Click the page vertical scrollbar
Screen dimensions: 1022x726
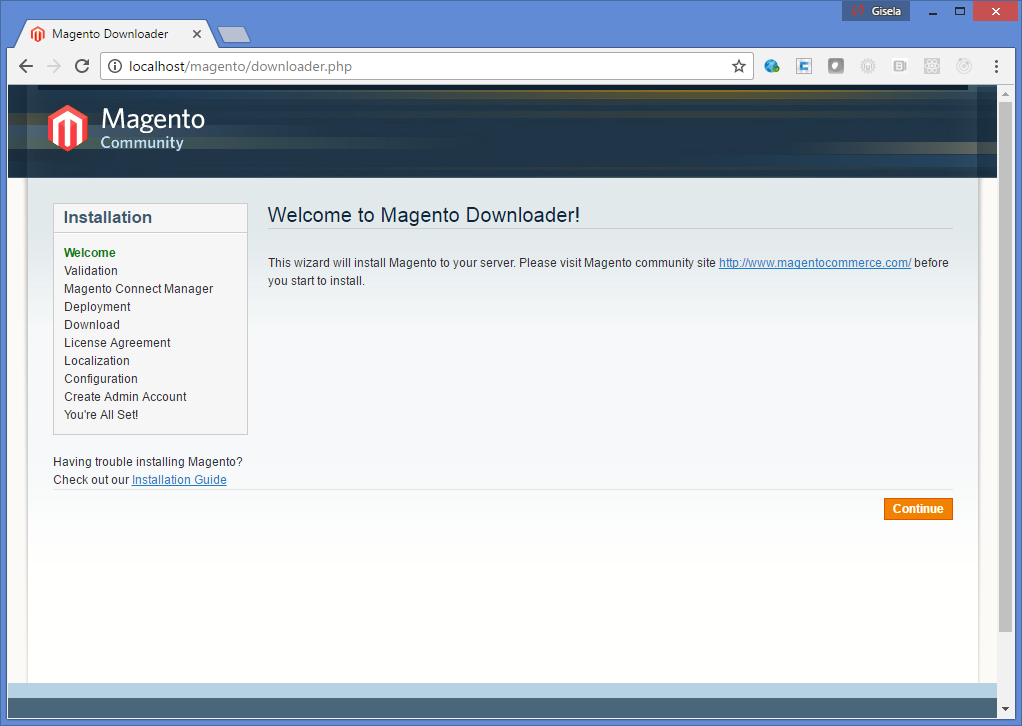[1005, 360]
